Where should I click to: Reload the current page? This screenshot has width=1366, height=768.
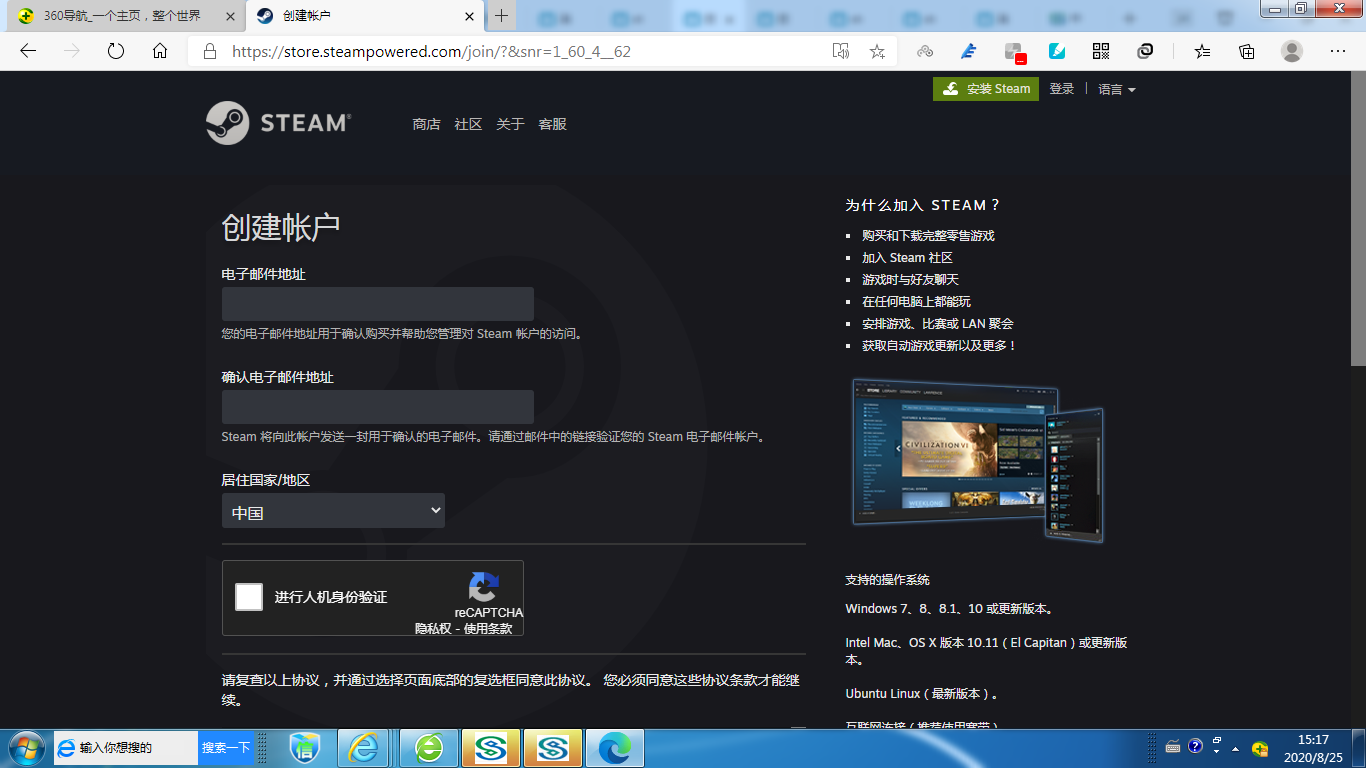tap(116, 51)
